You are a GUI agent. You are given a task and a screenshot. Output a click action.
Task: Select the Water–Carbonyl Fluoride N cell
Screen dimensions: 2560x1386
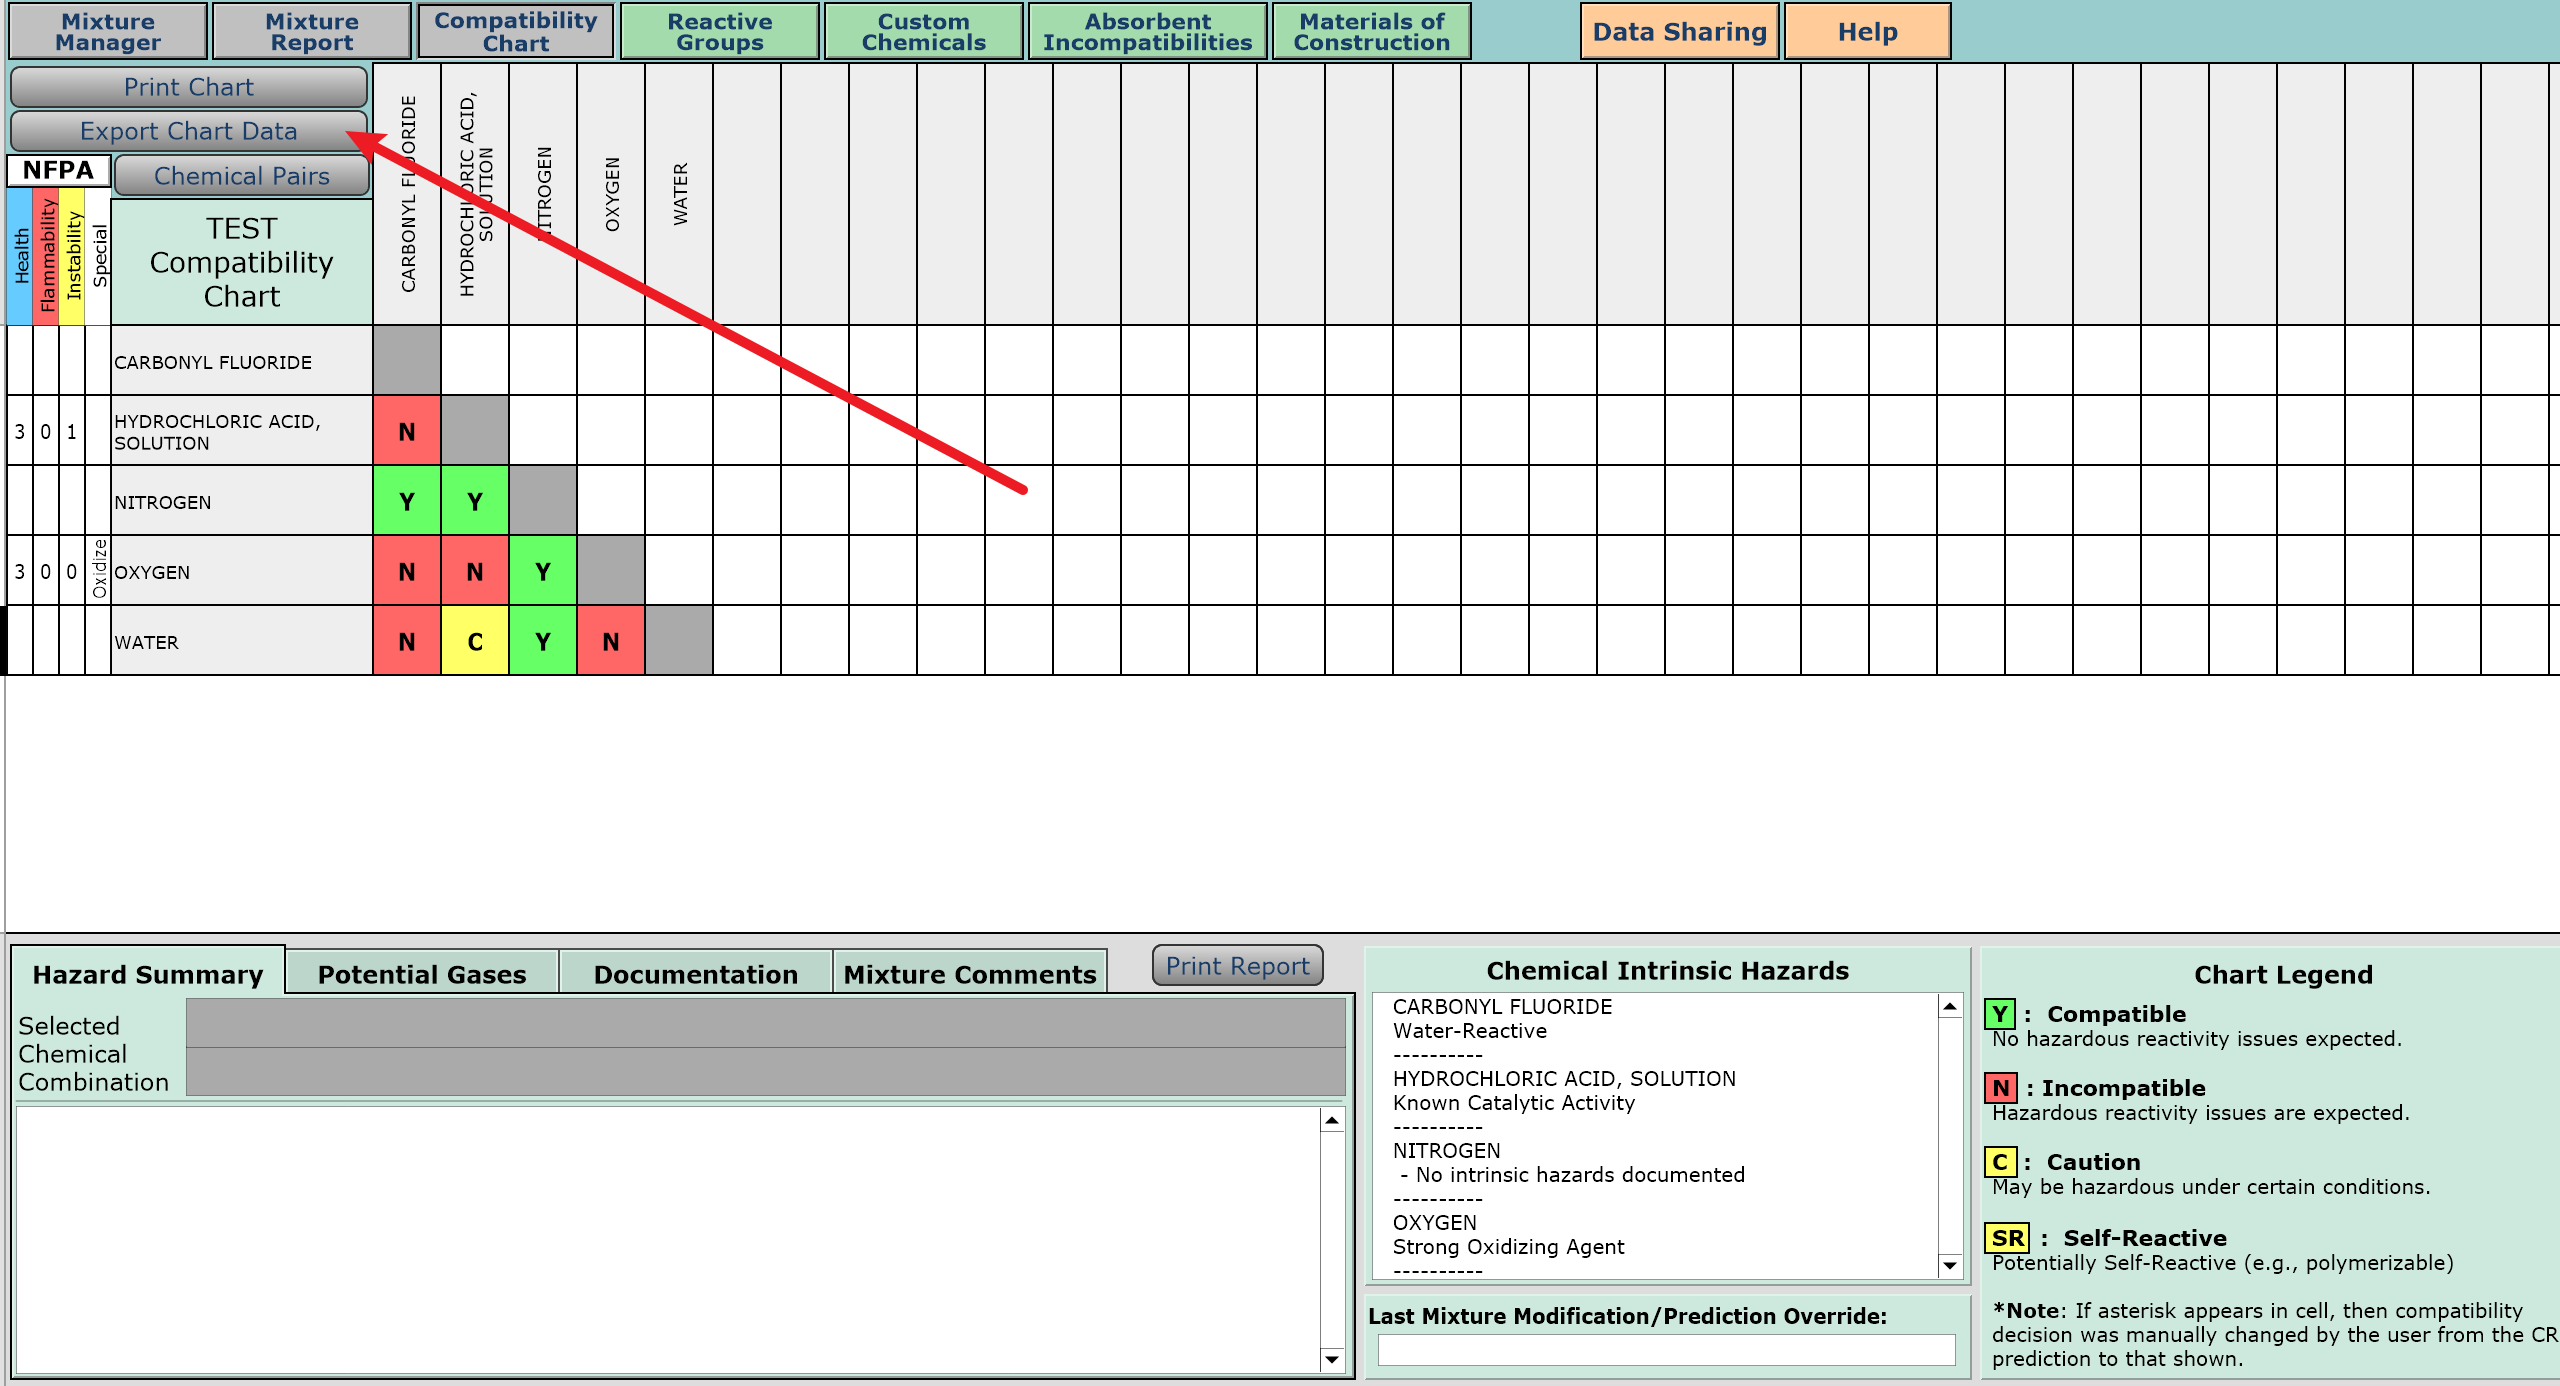(x=407, y=641)
